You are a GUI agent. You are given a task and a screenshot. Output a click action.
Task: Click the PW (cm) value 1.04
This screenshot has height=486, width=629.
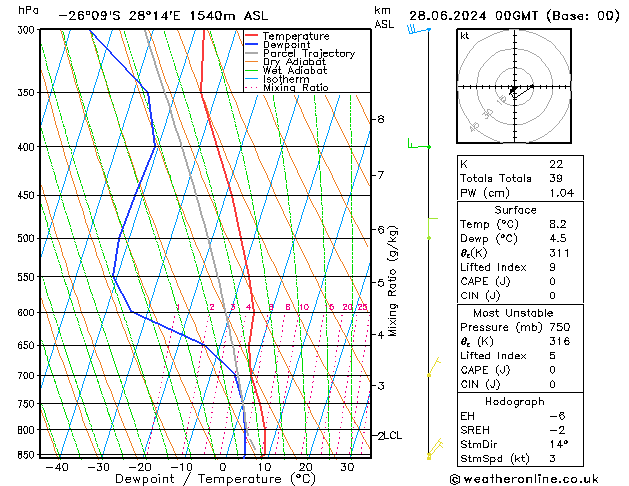[x=562, y=193]
